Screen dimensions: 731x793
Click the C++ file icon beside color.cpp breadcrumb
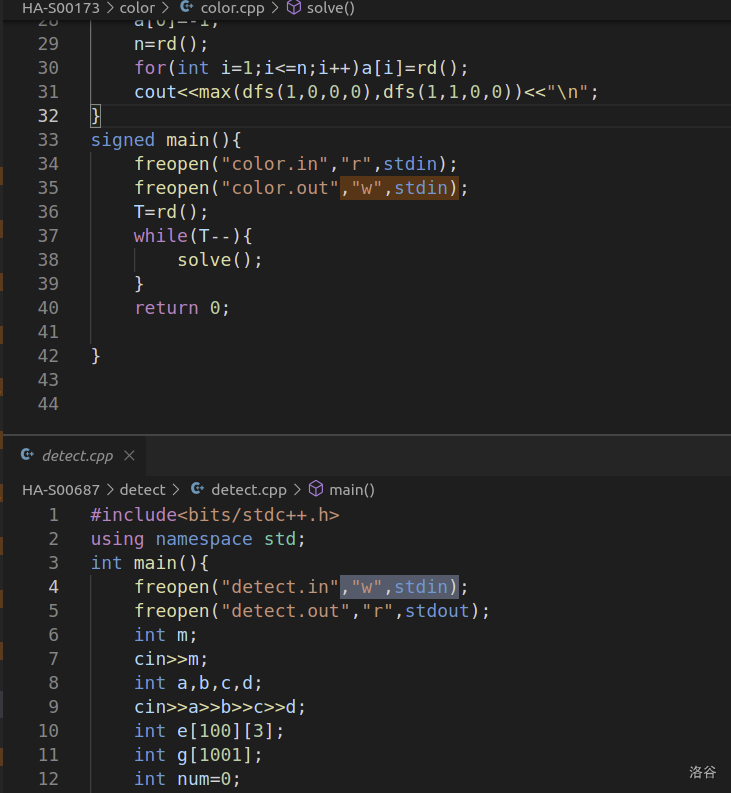(x=186, y=8)
